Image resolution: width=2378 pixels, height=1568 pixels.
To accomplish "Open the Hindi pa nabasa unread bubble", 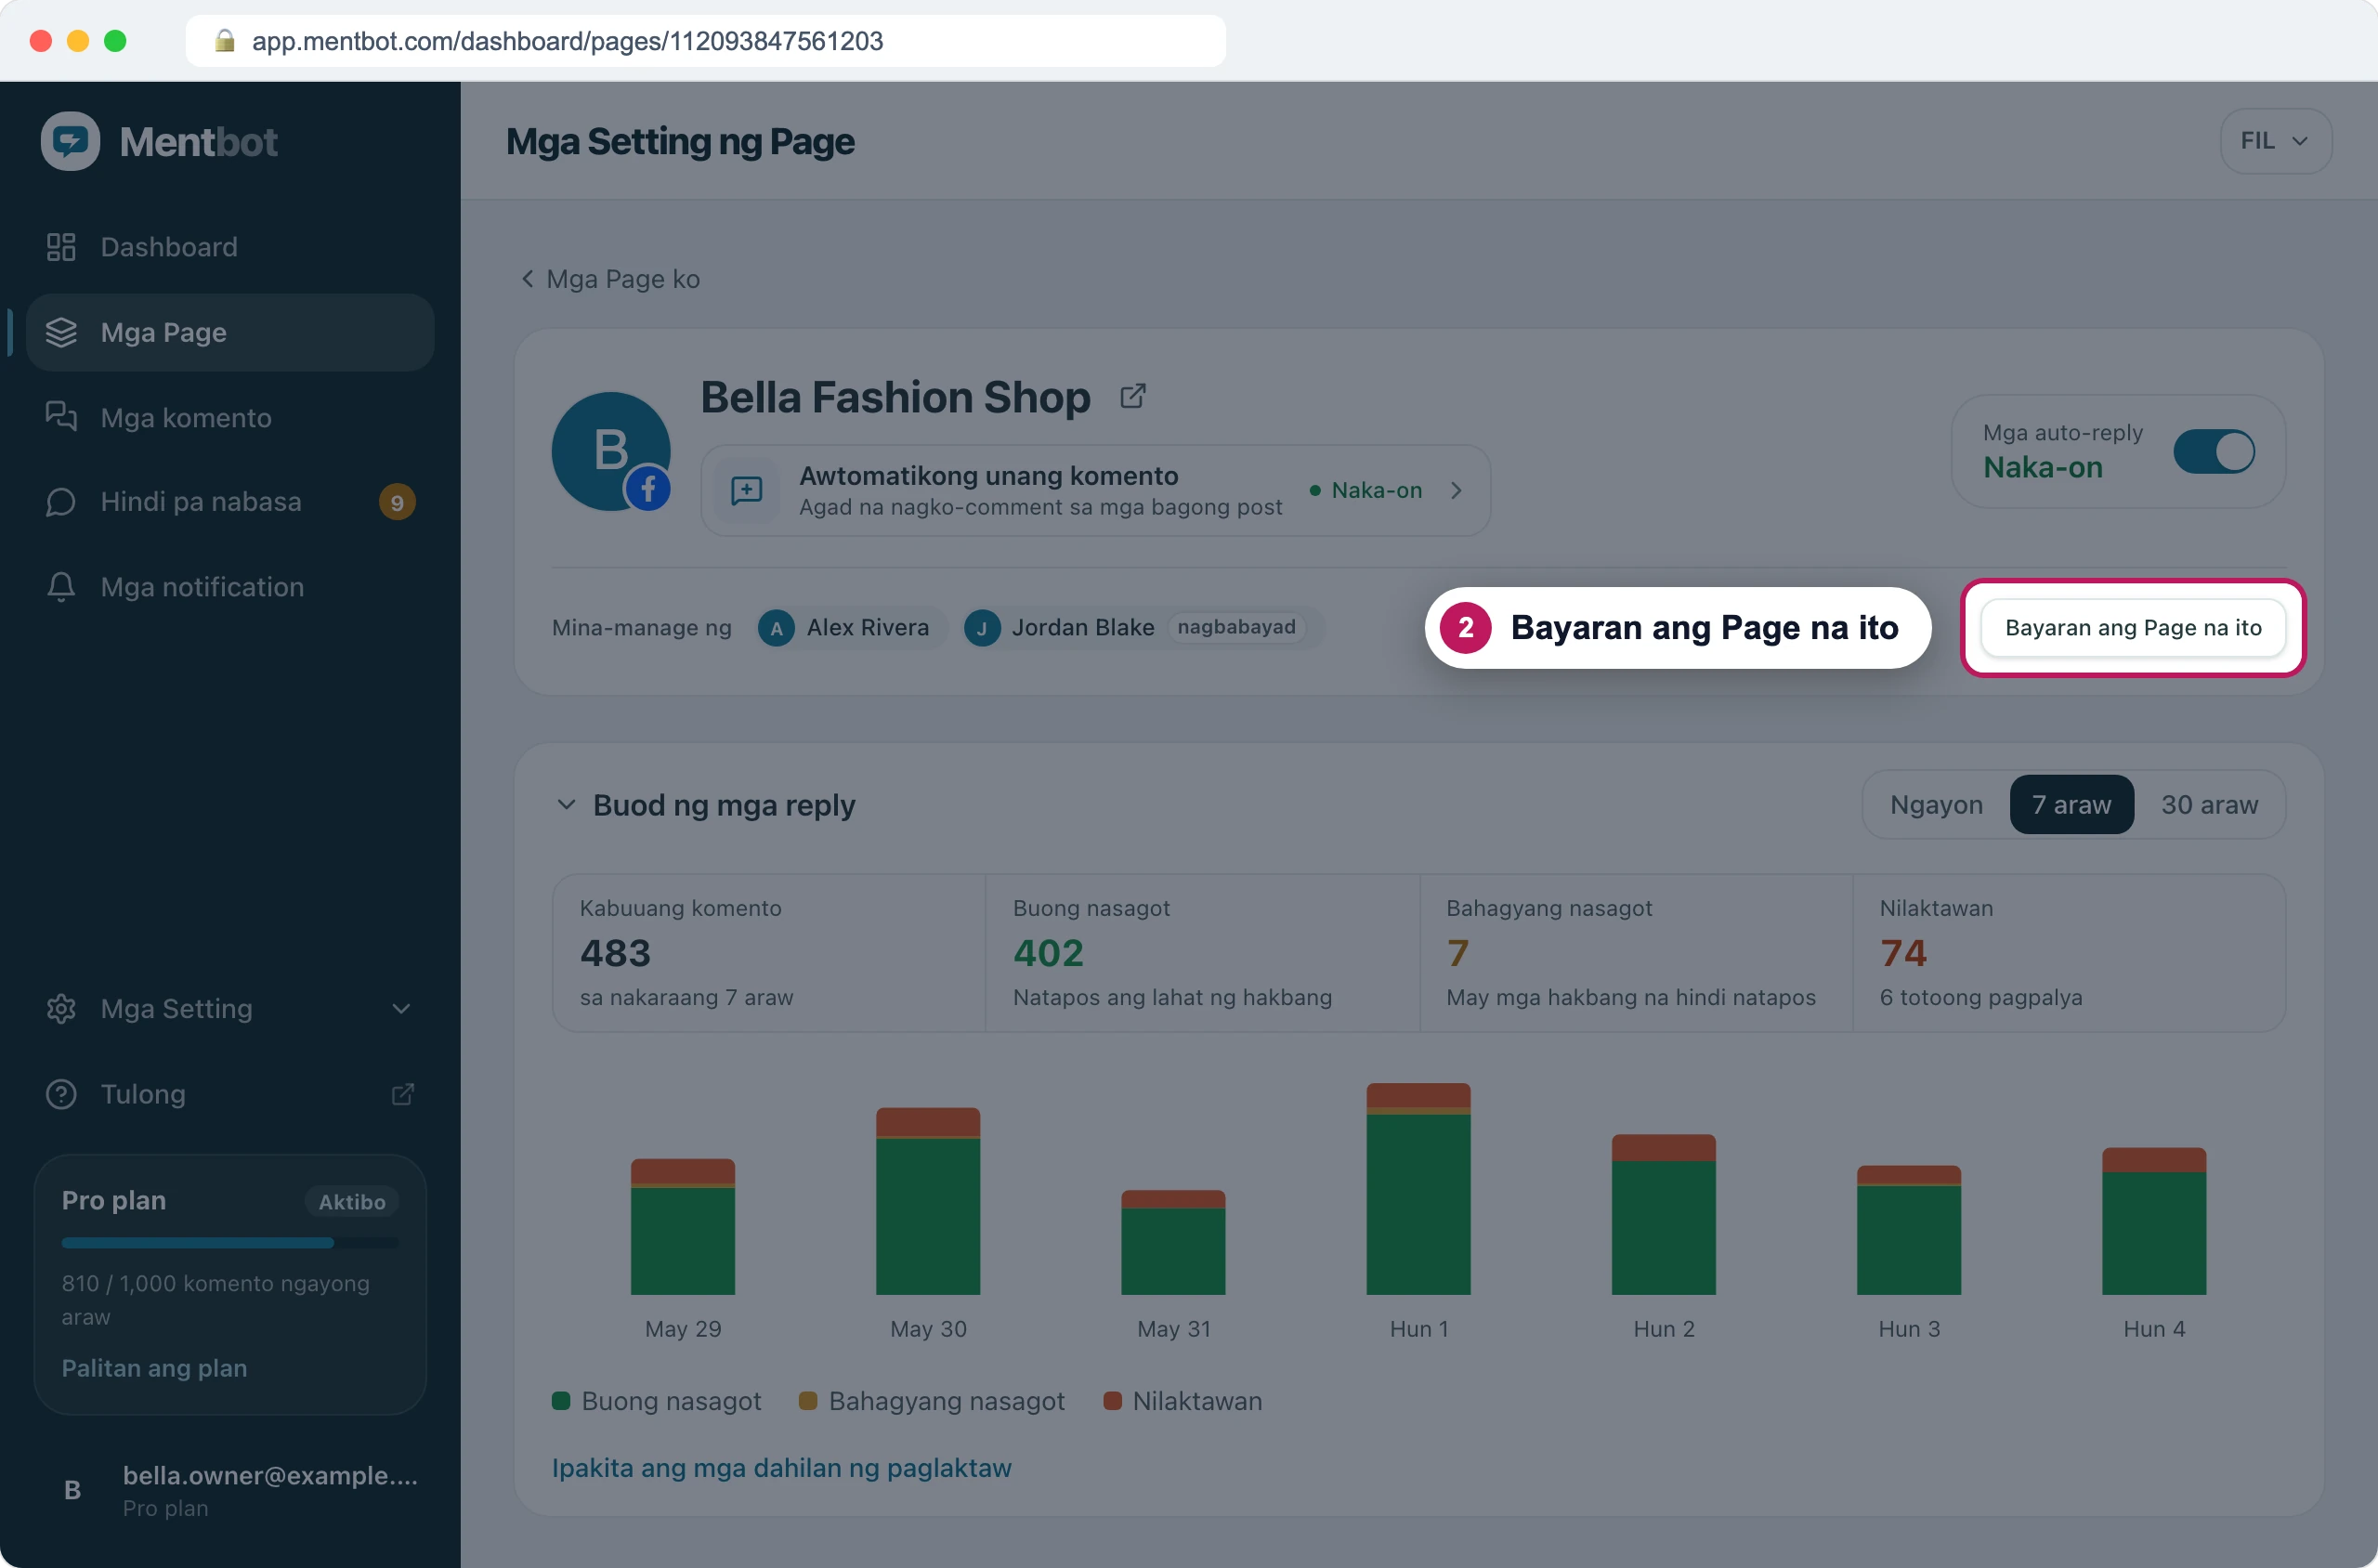I will 61,502.
